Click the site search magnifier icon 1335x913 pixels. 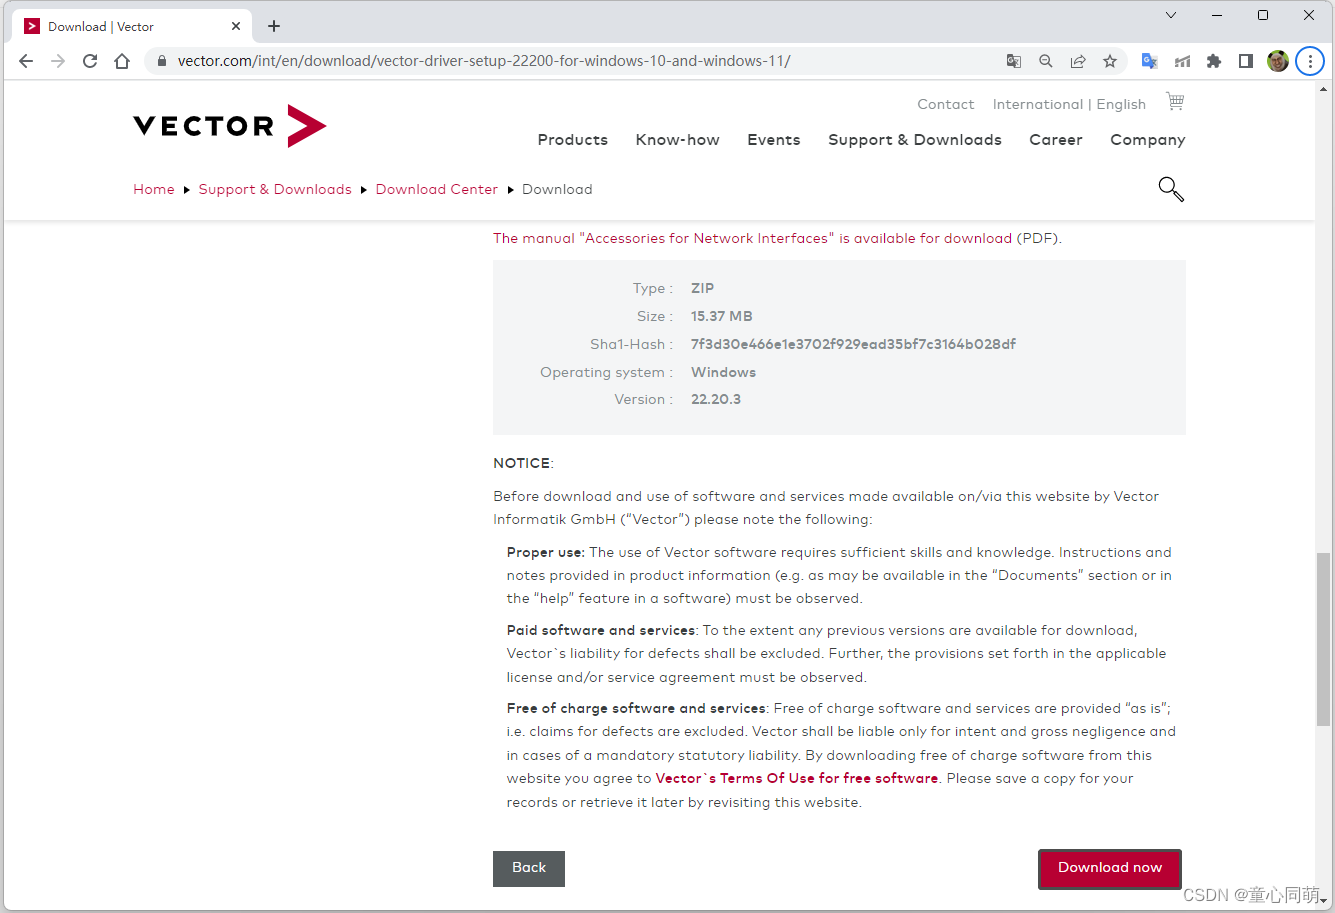[1171, 189]
